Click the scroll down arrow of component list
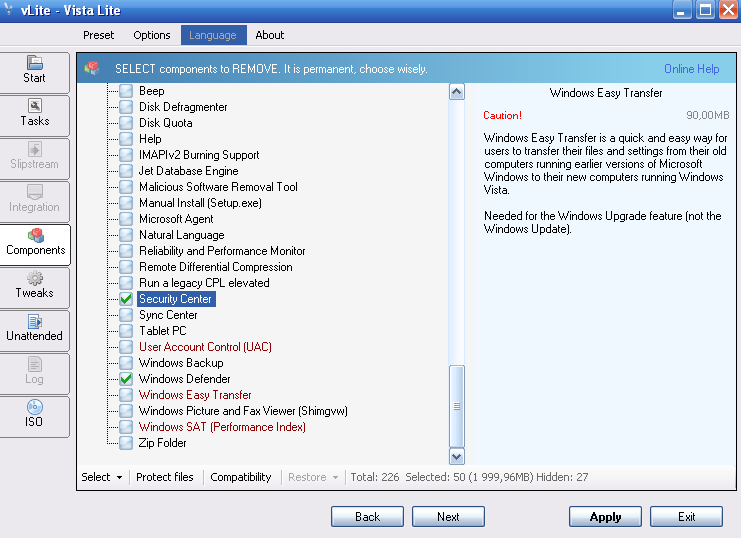Screen dimensions: 741x538 [x=457, y=457]
